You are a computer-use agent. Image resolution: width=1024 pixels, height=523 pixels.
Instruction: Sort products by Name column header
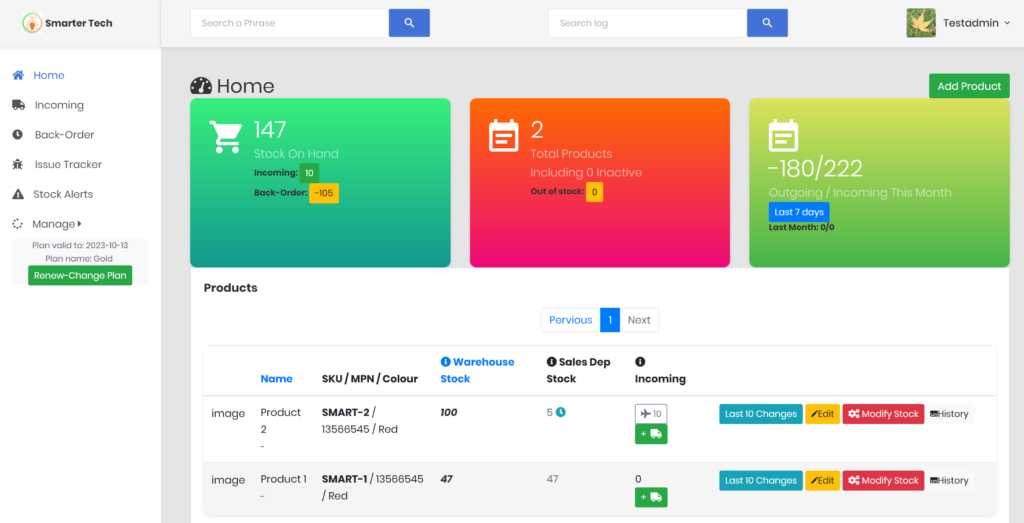pyautogui.click(x=276, y=379)
